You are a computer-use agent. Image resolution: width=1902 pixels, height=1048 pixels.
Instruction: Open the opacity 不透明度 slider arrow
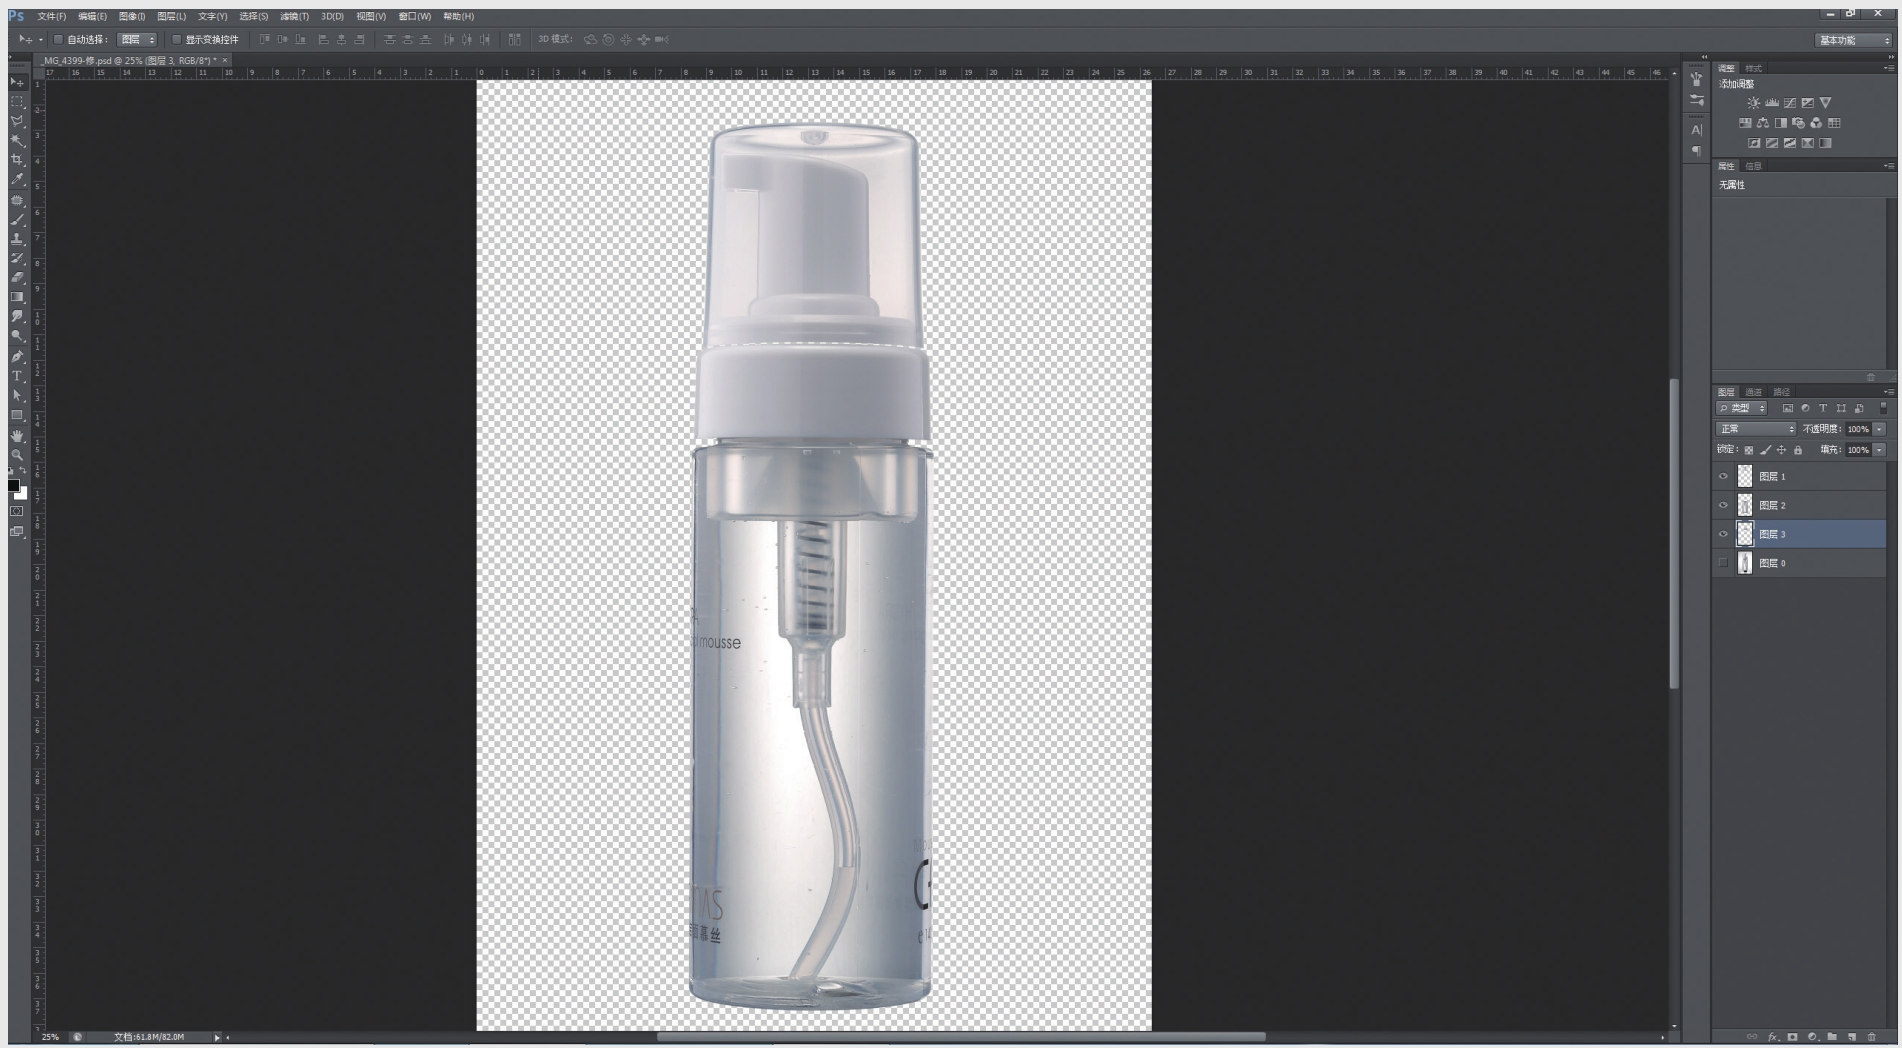(x=1880, y=429)
